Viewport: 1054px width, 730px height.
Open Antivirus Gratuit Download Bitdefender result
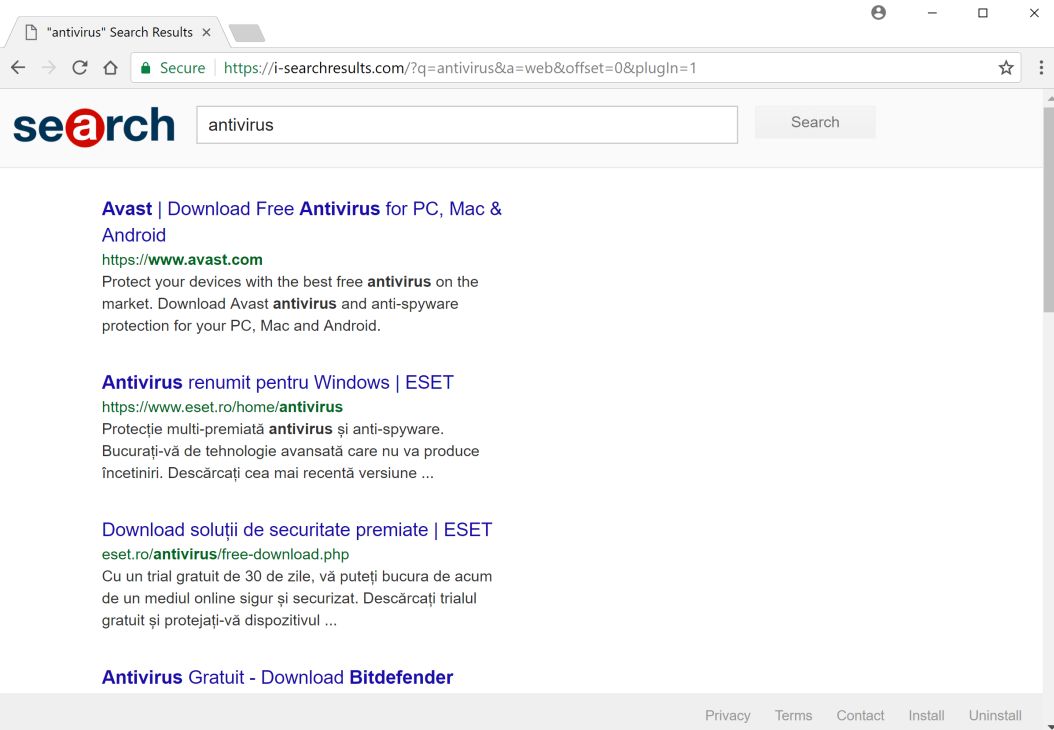pyautogui.click(x=278, y=677)
